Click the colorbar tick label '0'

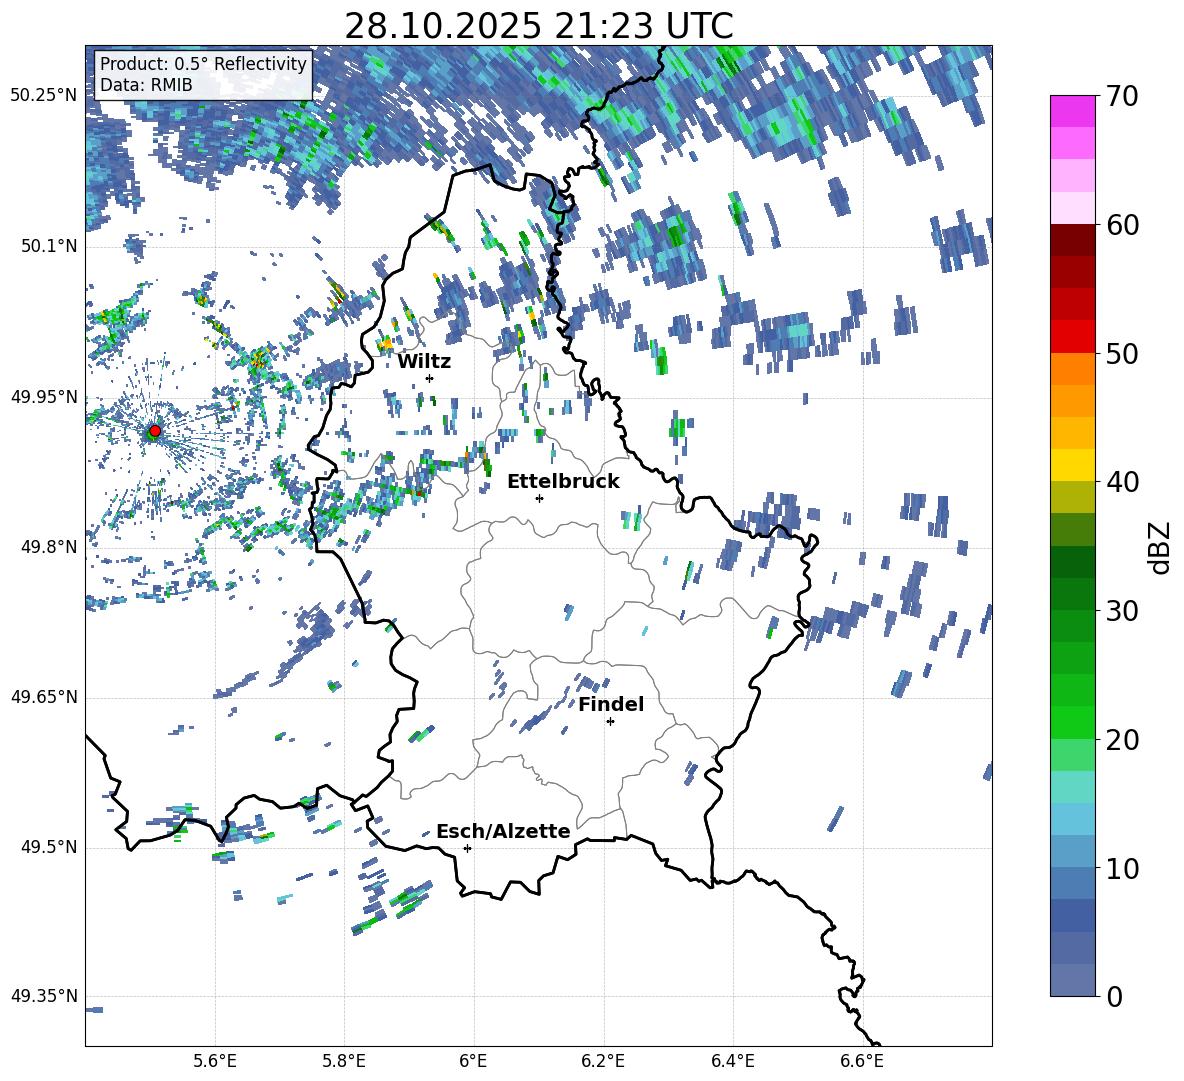pyautogui.click(x=1114, y=997)
